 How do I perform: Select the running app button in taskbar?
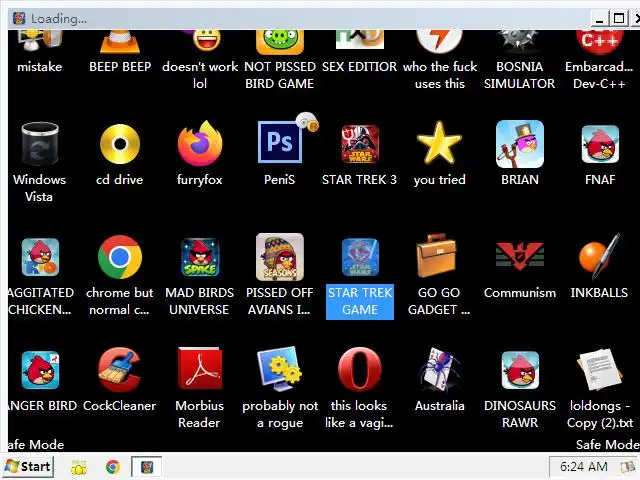click(x=147, y=467)
